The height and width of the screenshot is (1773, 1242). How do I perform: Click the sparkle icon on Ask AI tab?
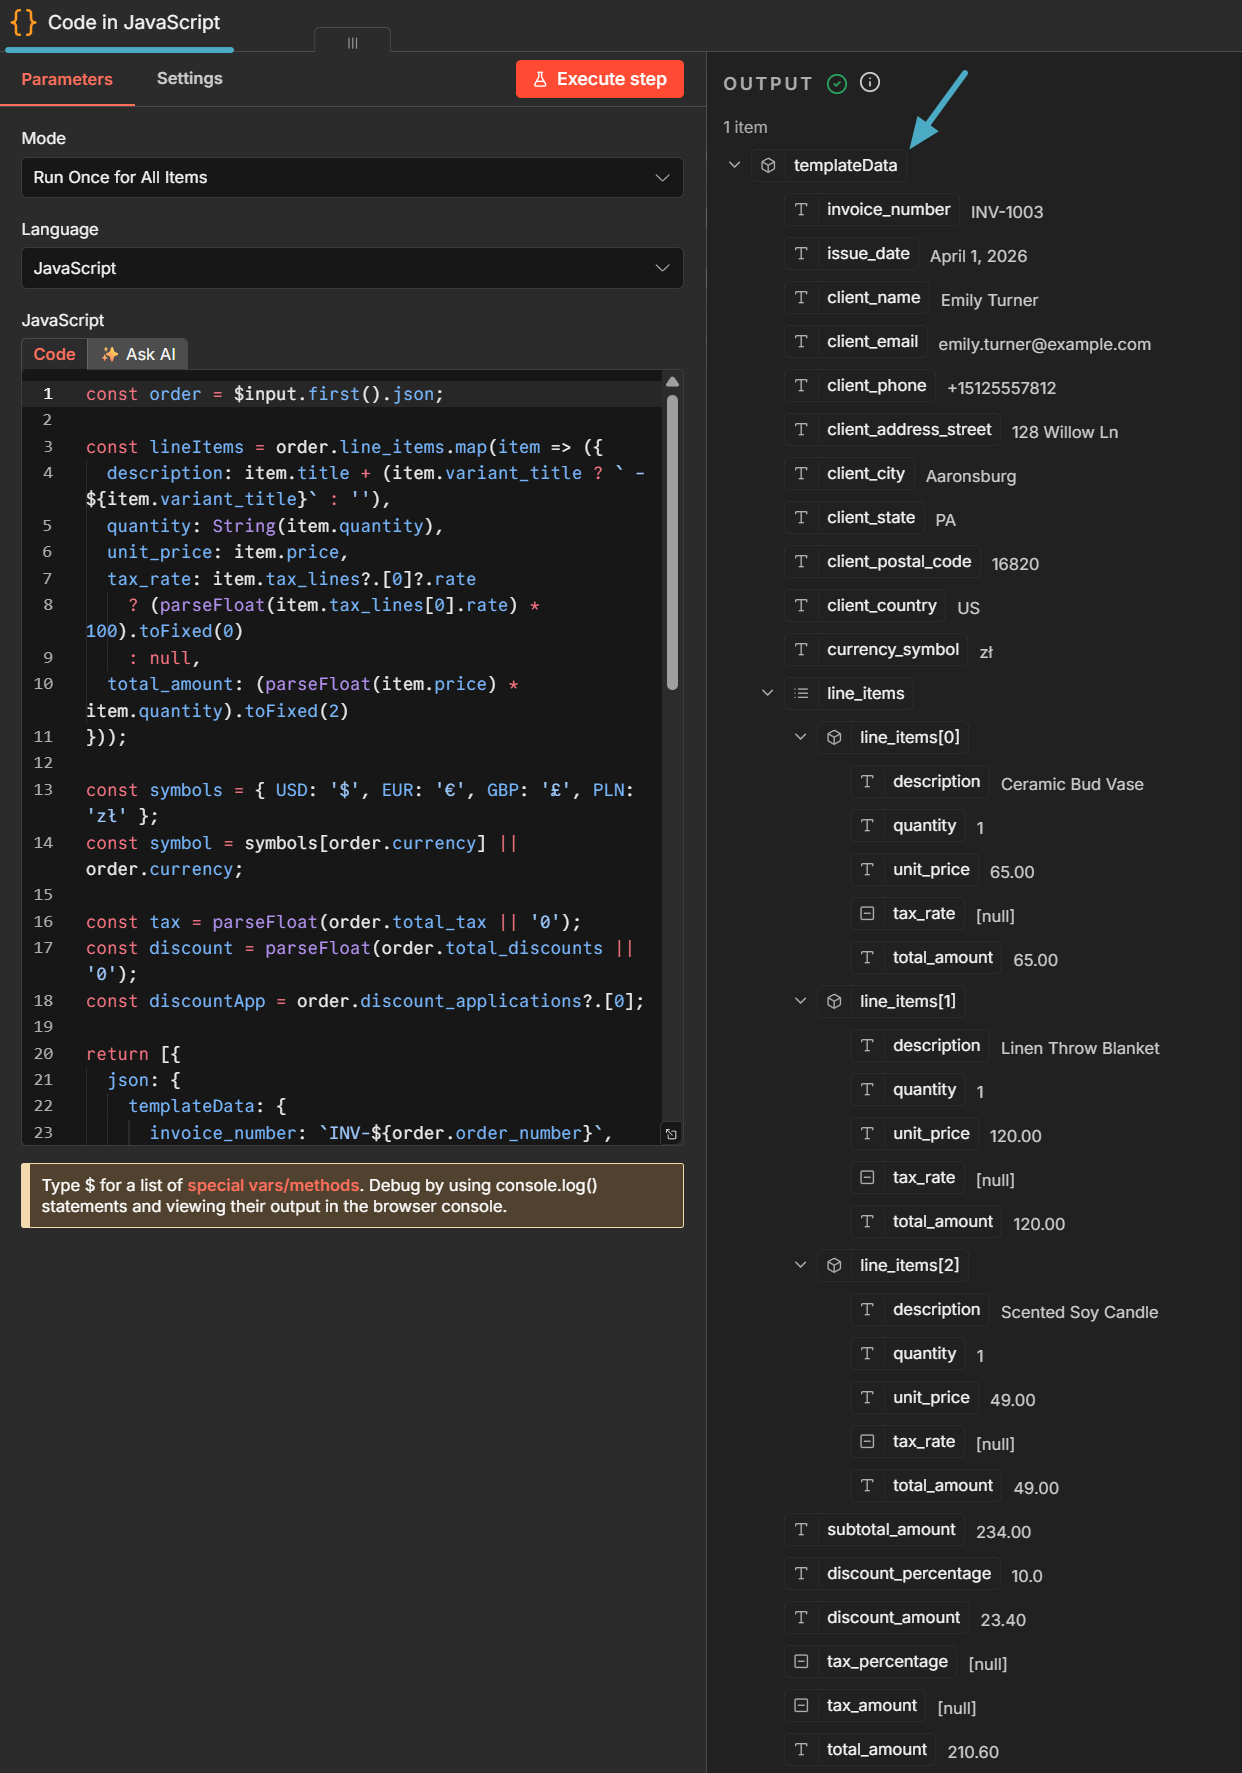[110, 354]
